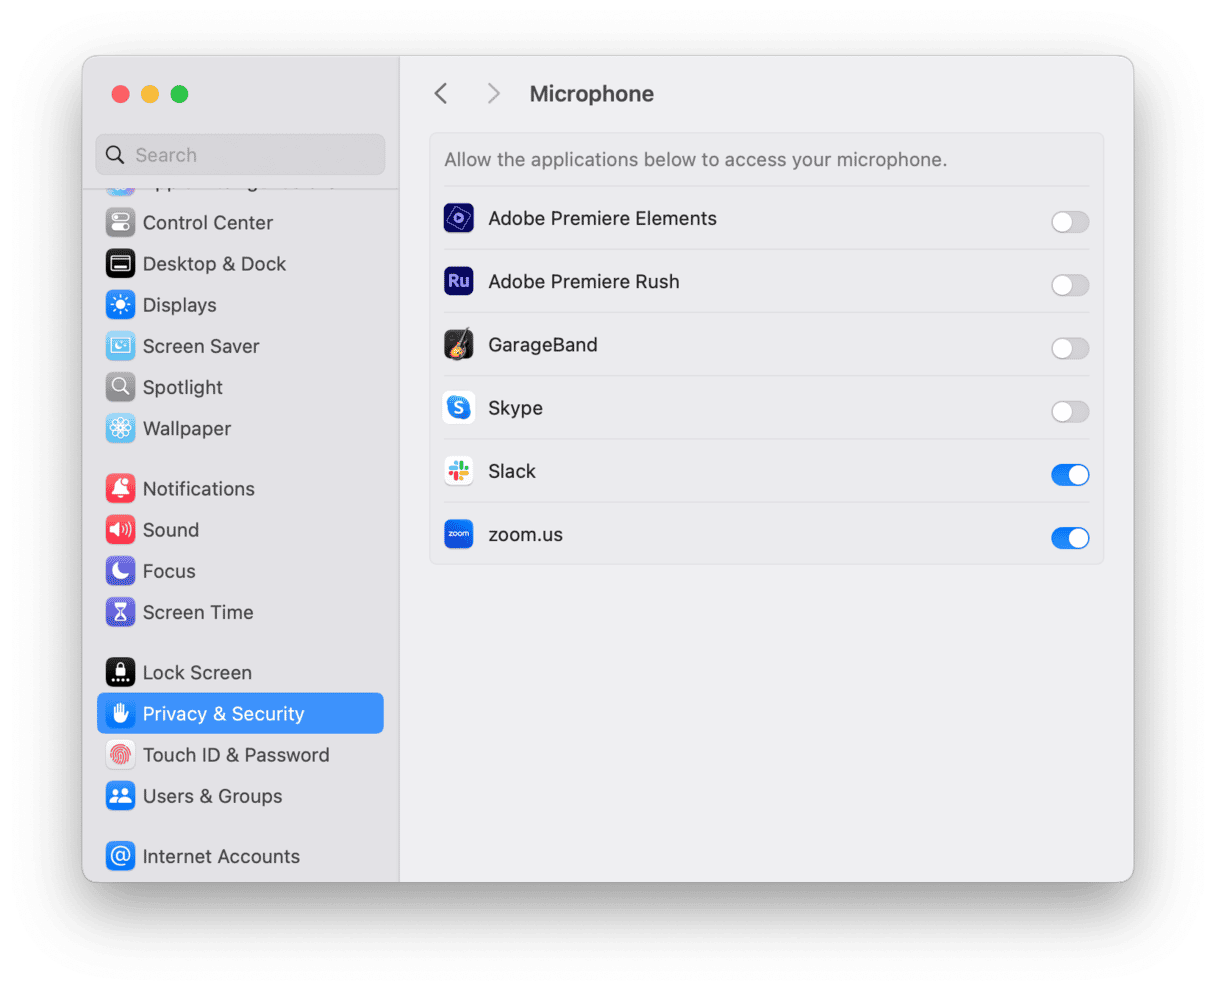Click the Control Center sidebar icon
The height and width of the screenshot is (991, 1216).
[x=120, y=222]
